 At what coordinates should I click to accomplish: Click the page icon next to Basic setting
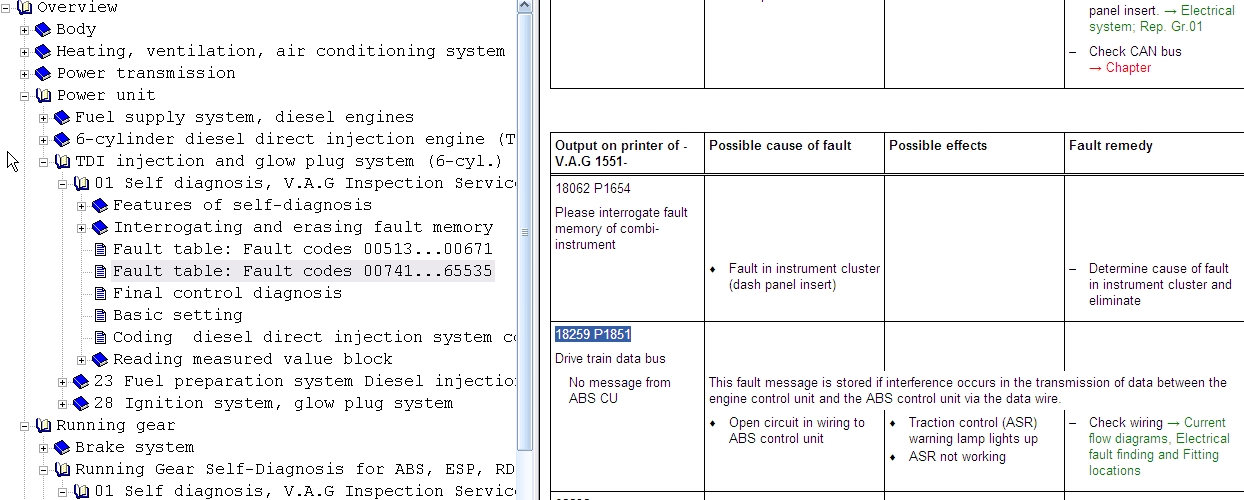coord(100,316)
